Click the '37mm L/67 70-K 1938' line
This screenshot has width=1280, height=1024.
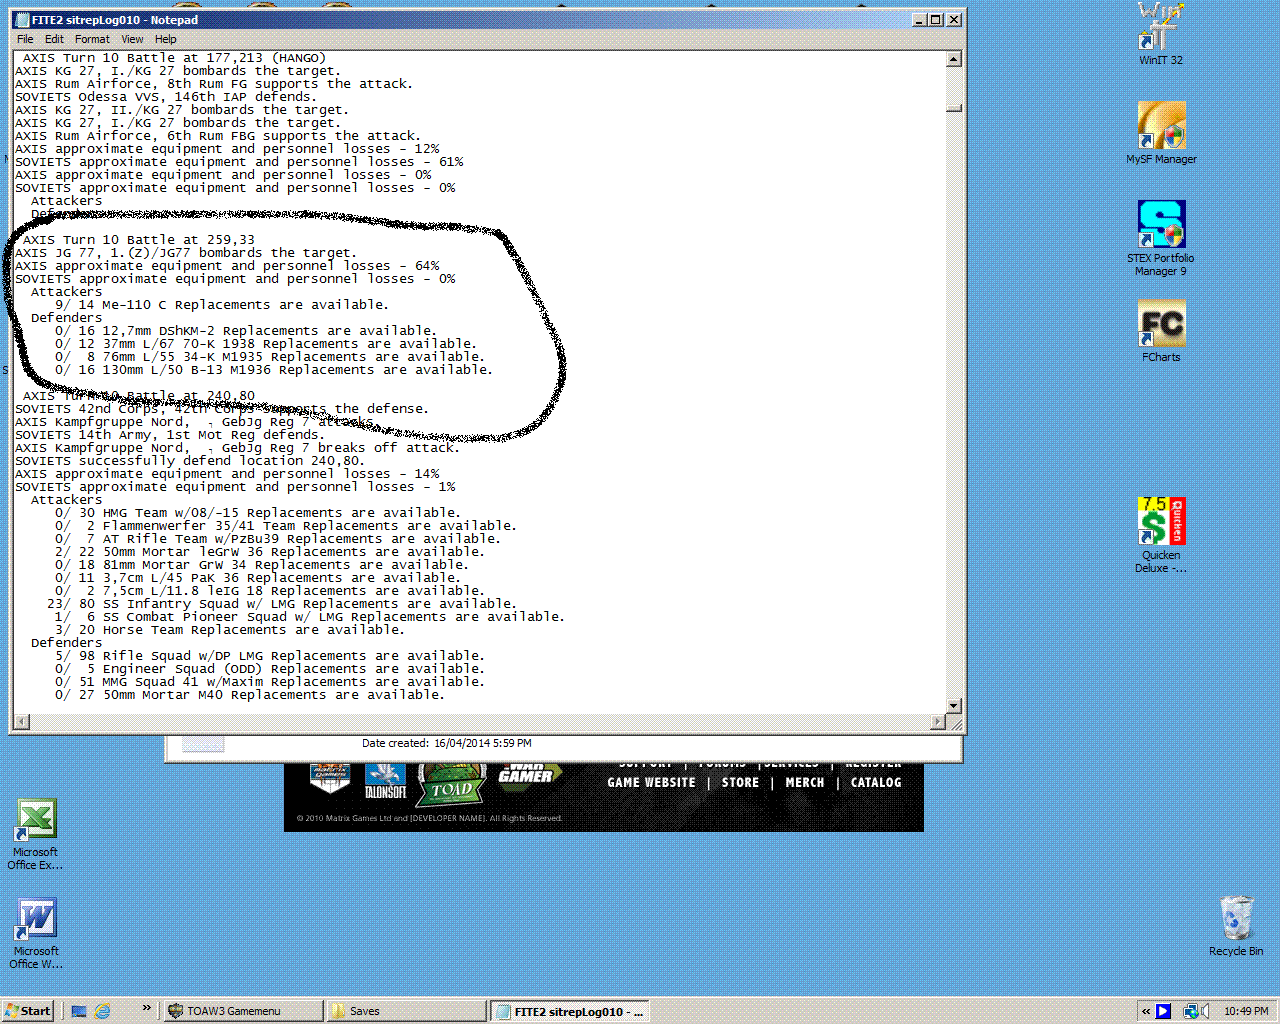pos(265,344)
